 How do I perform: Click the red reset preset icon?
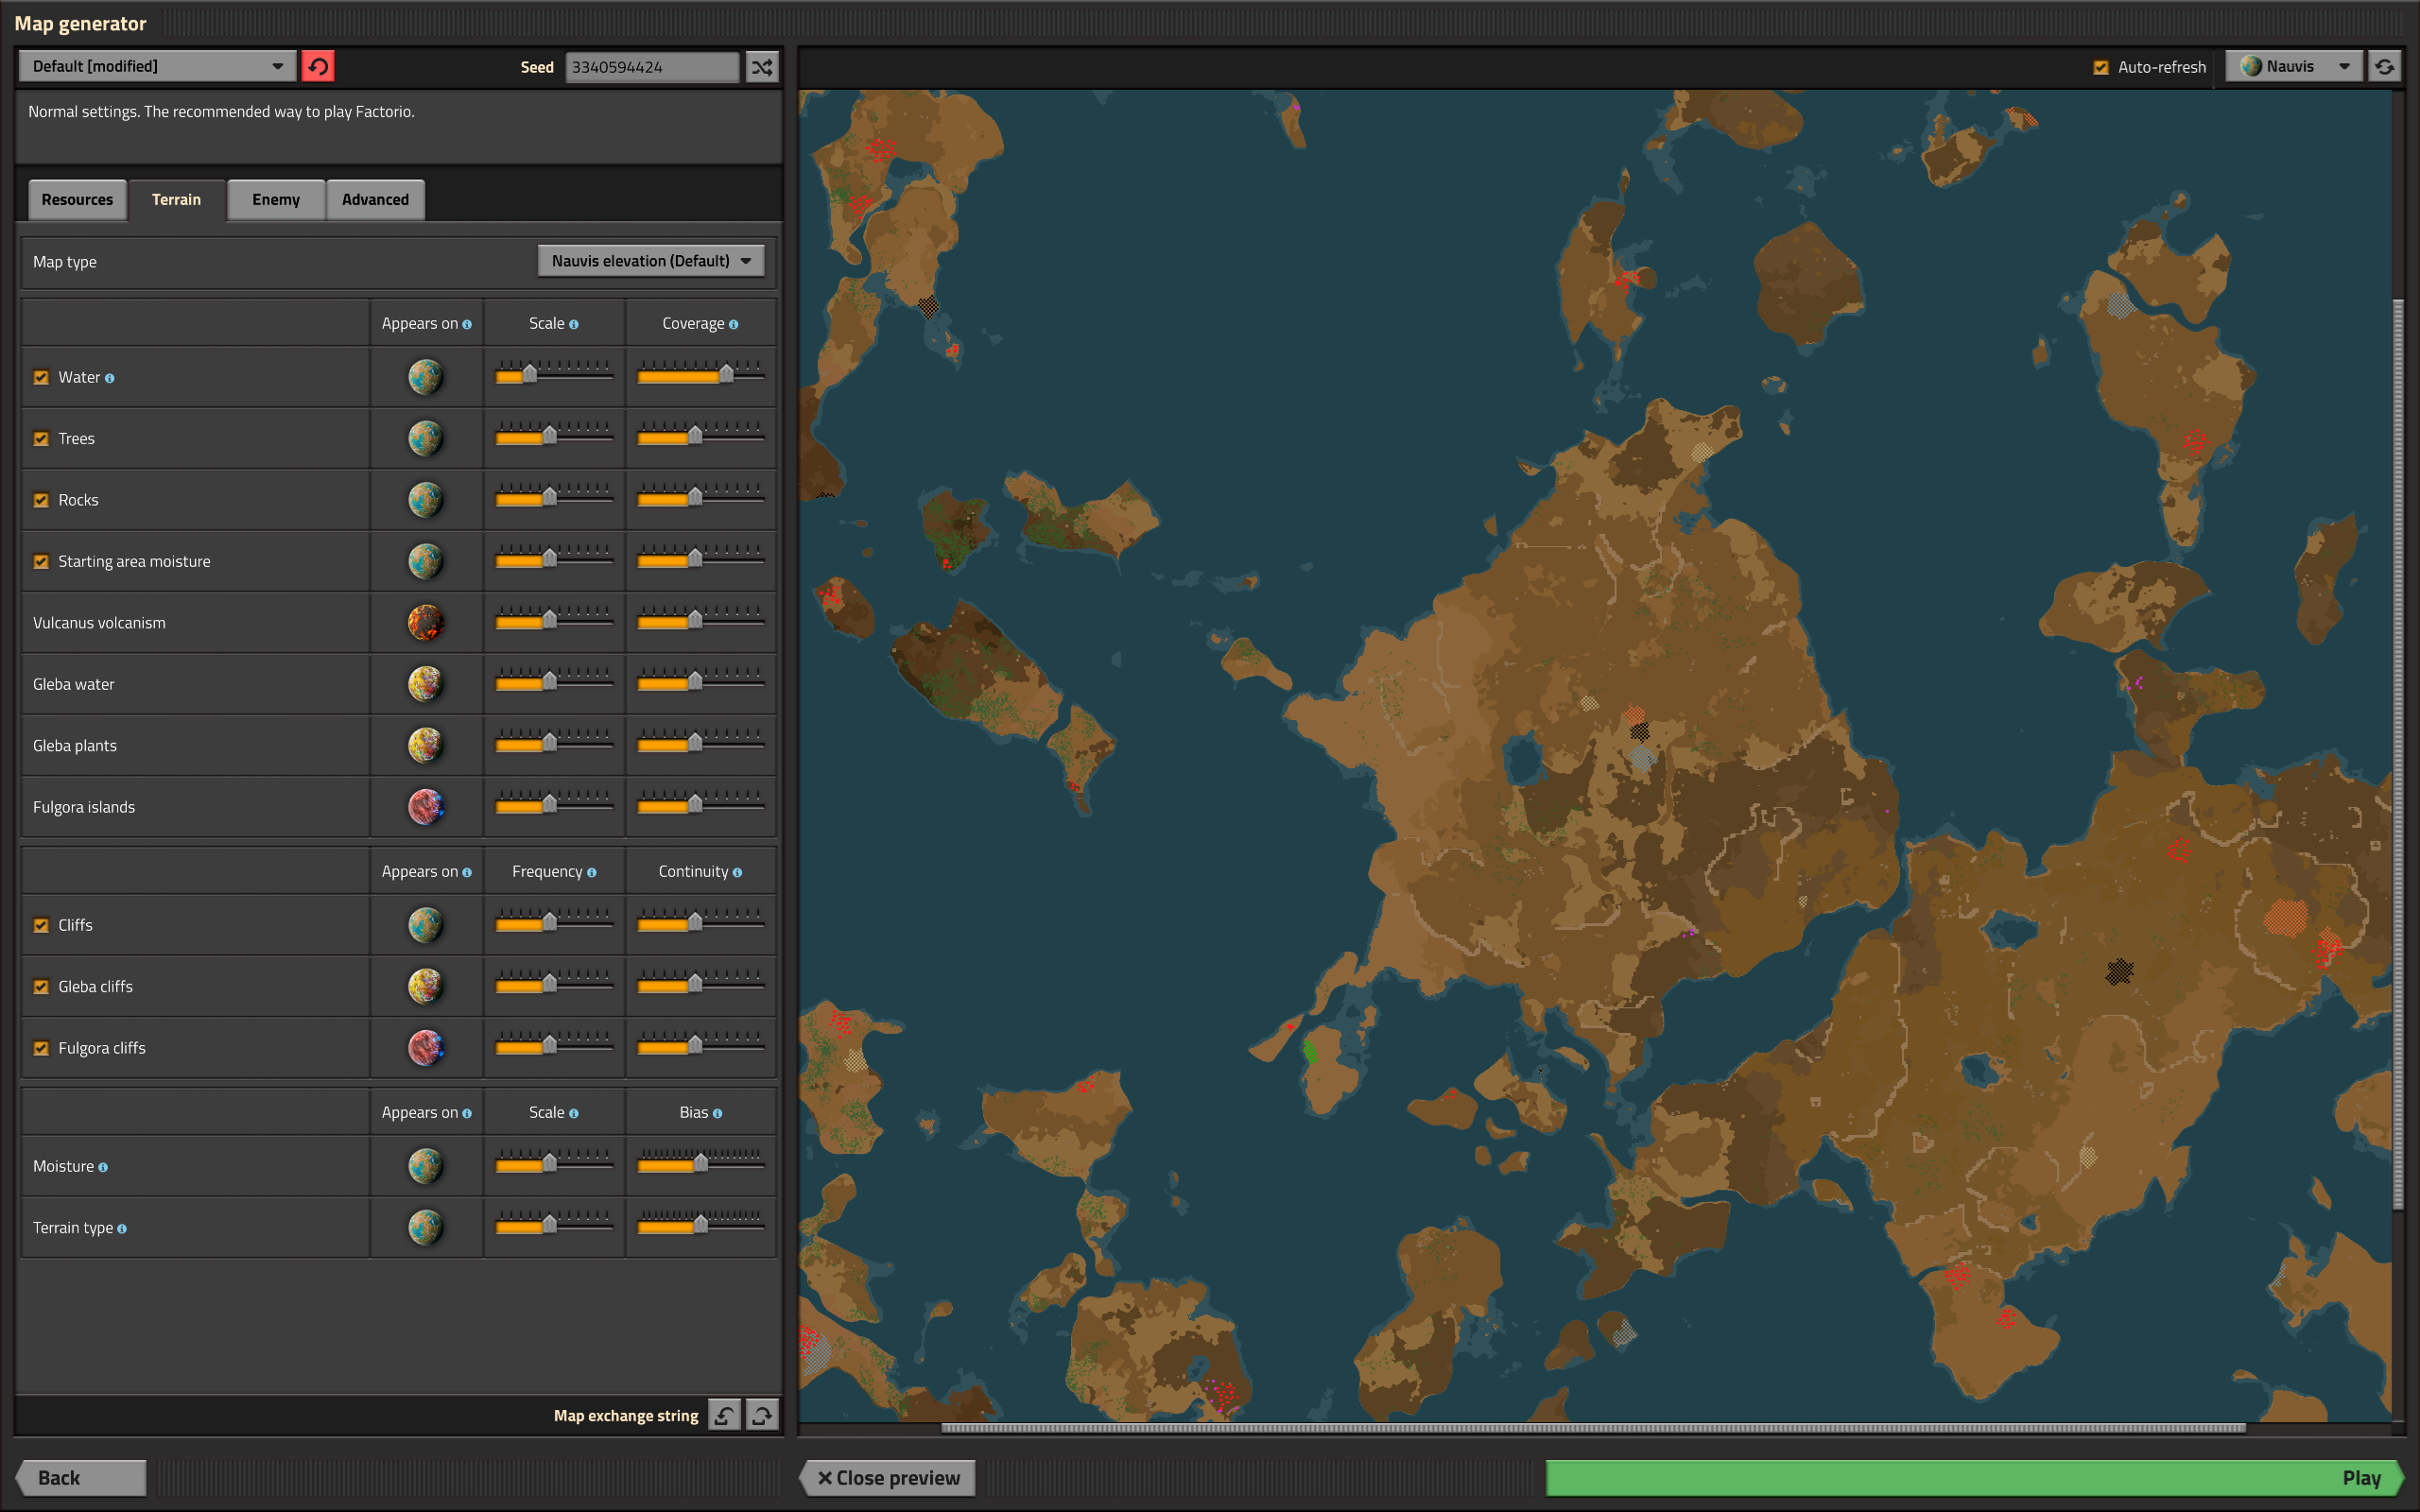pos(318,66)
